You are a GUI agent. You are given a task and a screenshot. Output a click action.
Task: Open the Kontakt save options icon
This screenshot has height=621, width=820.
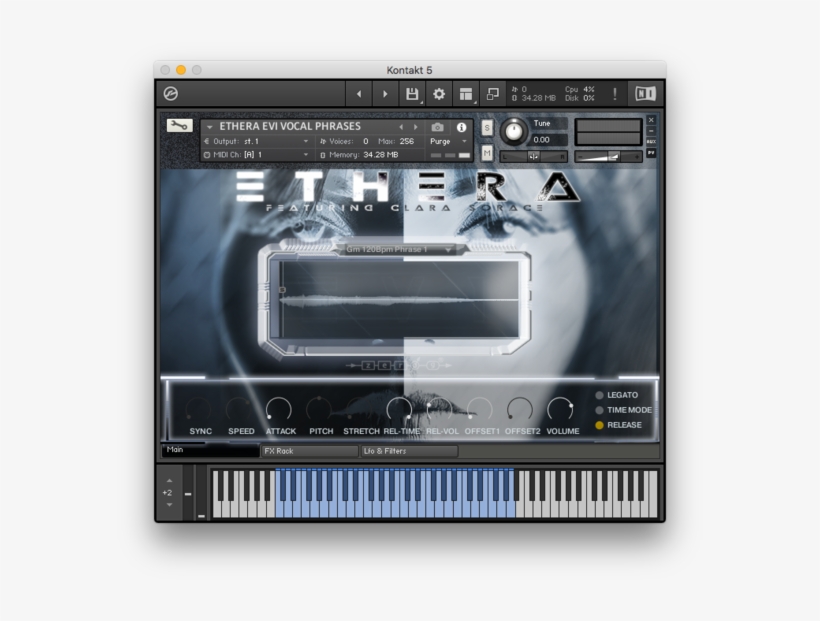tap(413, 92)
